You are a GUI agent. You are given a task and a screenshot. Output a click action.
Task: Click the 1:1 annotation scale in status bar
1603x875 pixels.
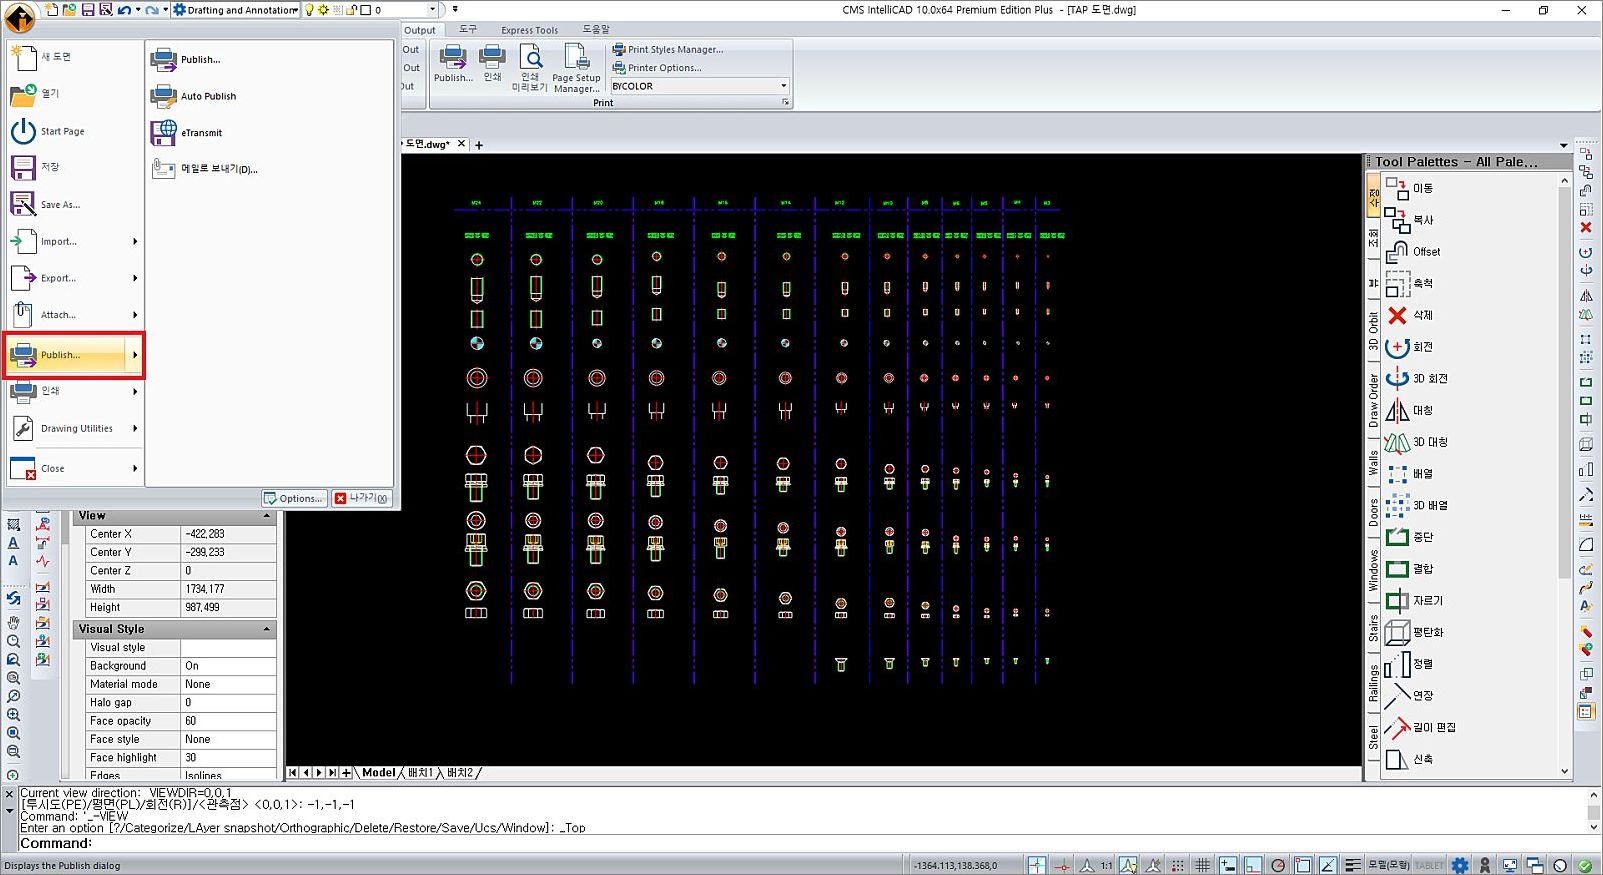(1106, 866)
